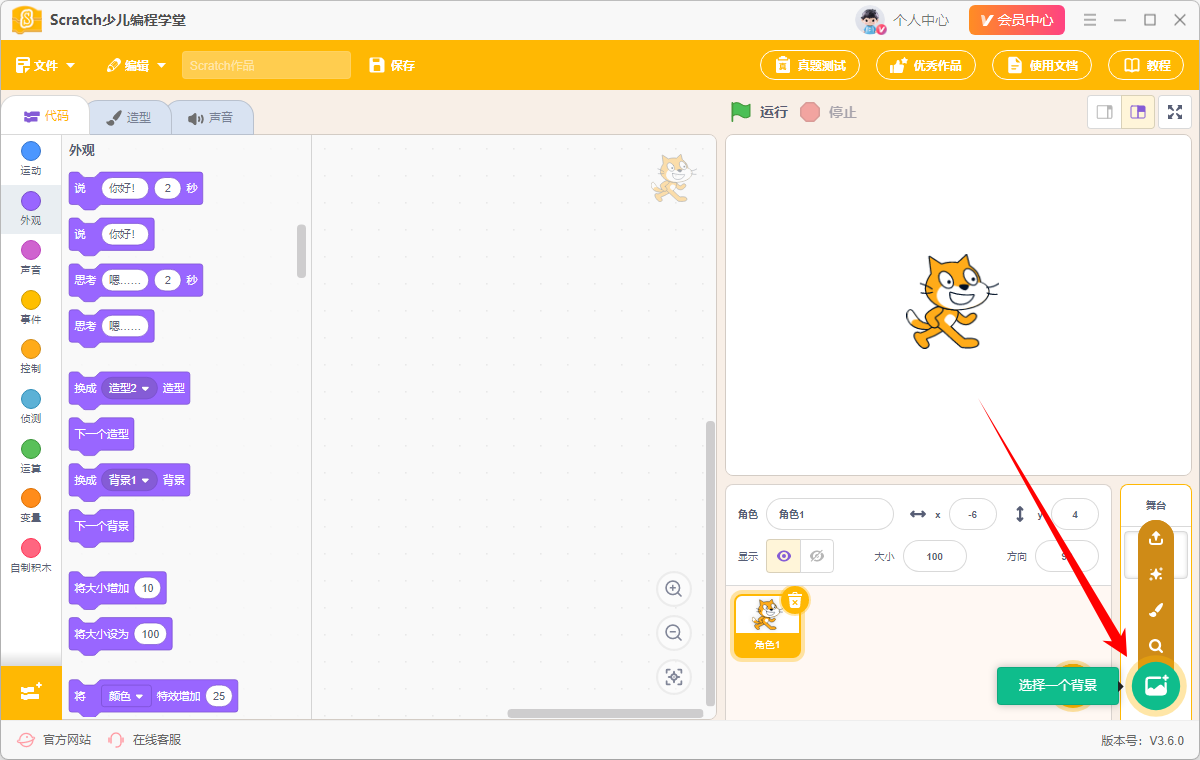Click the red stop icon
The image size is (1200, 760).
pyautogui.click(x=810, y=112)
